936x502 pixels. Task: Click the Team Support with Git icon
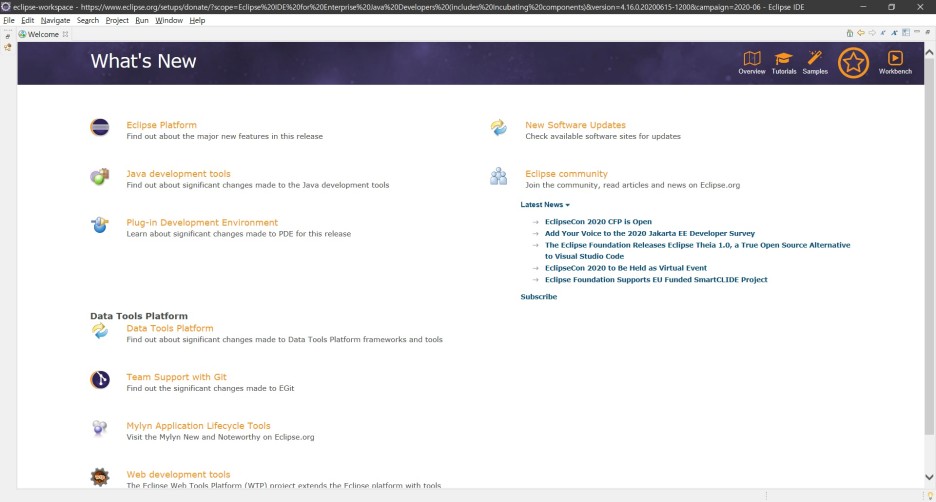[x=100, y=379]
